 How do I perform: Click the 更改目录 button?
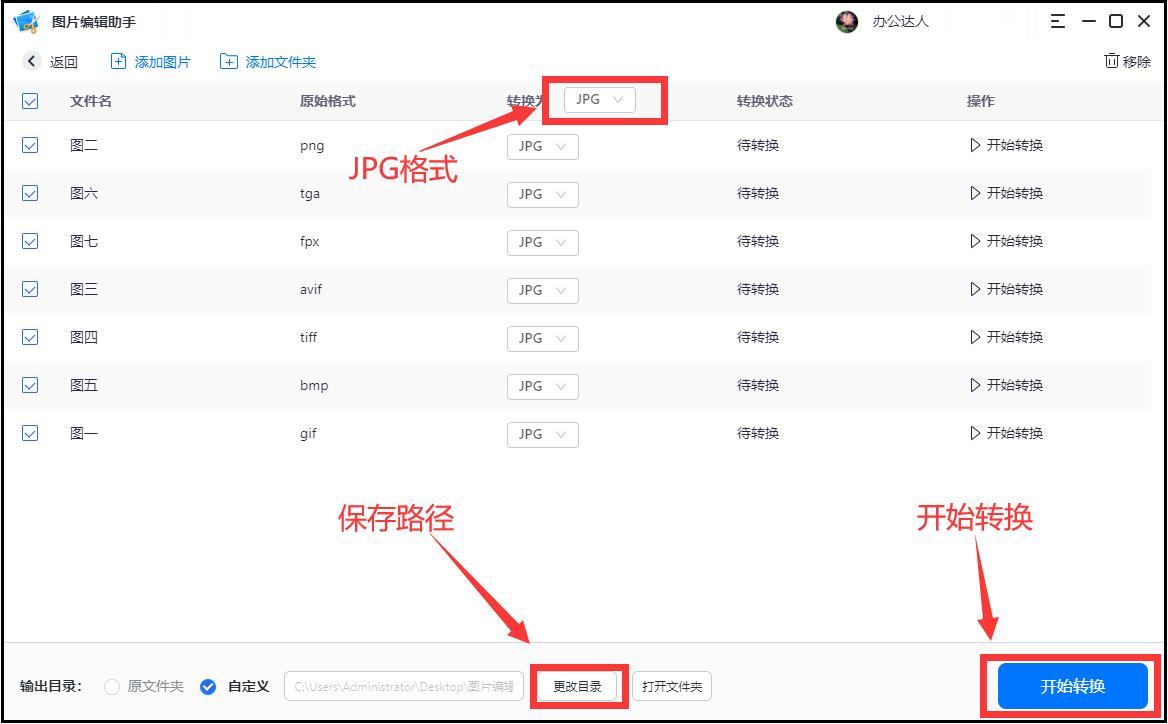578,686
